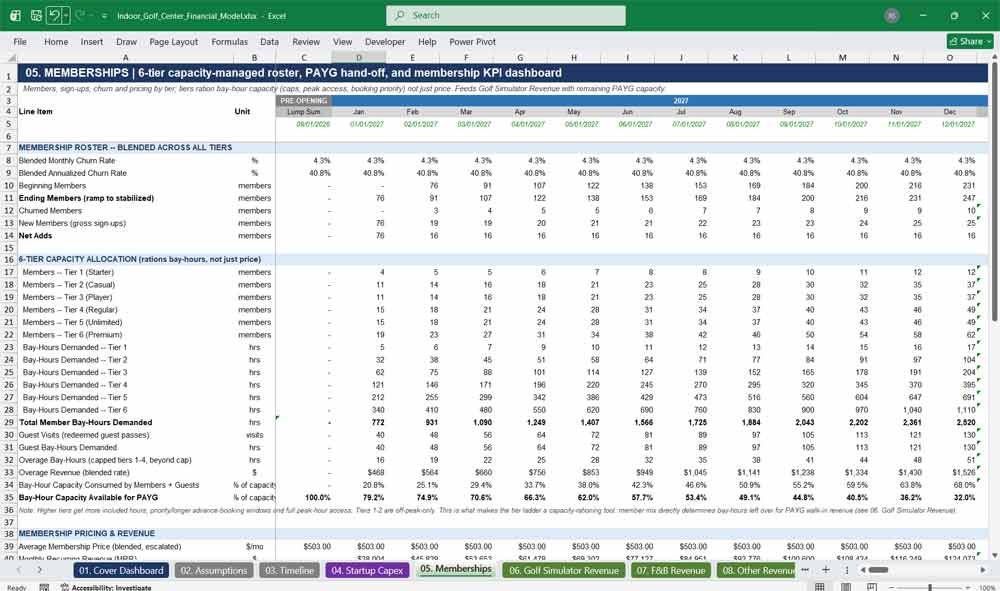Click zoom in plus button
This screenshot has height=591, width=1000.
tap(967, 587)
